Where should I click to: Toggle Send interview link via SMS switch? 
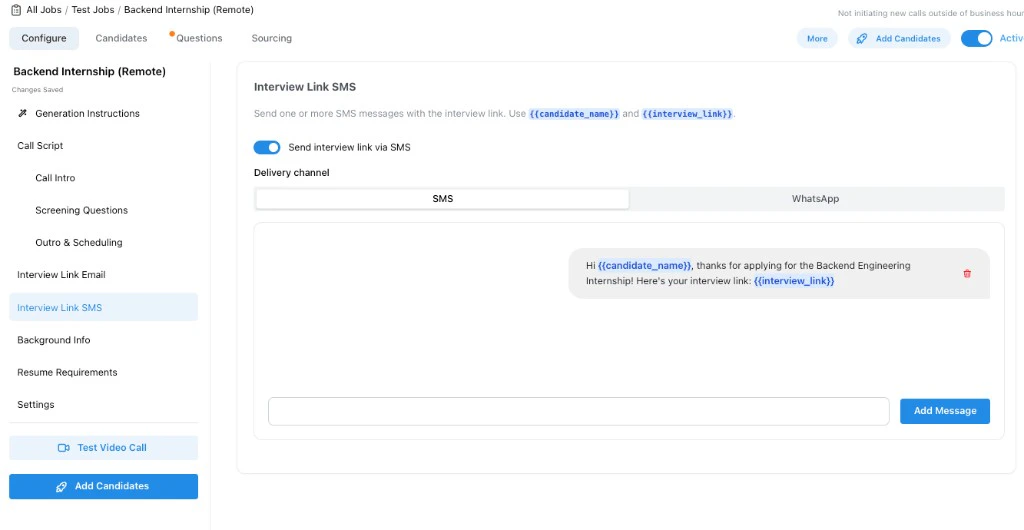tap(266, 148)
